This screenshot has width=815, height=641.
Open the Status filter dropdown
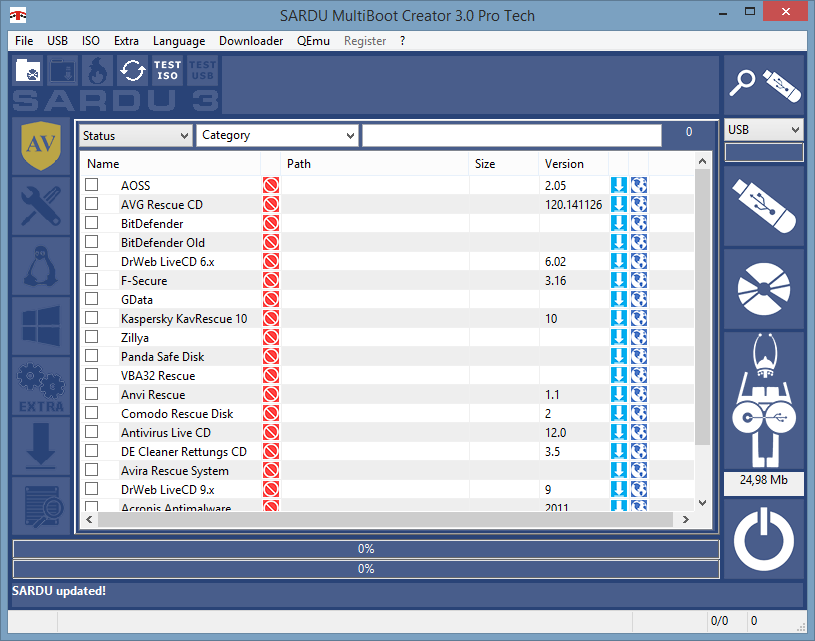point(136,136)
